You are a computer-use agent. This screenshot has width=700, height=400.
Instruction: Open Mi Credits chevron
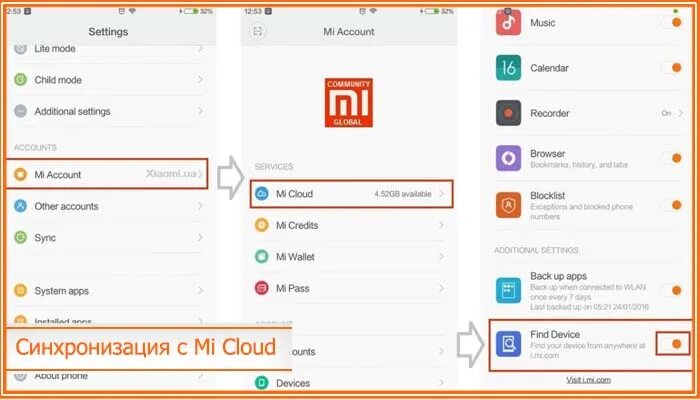click(442, 225)
